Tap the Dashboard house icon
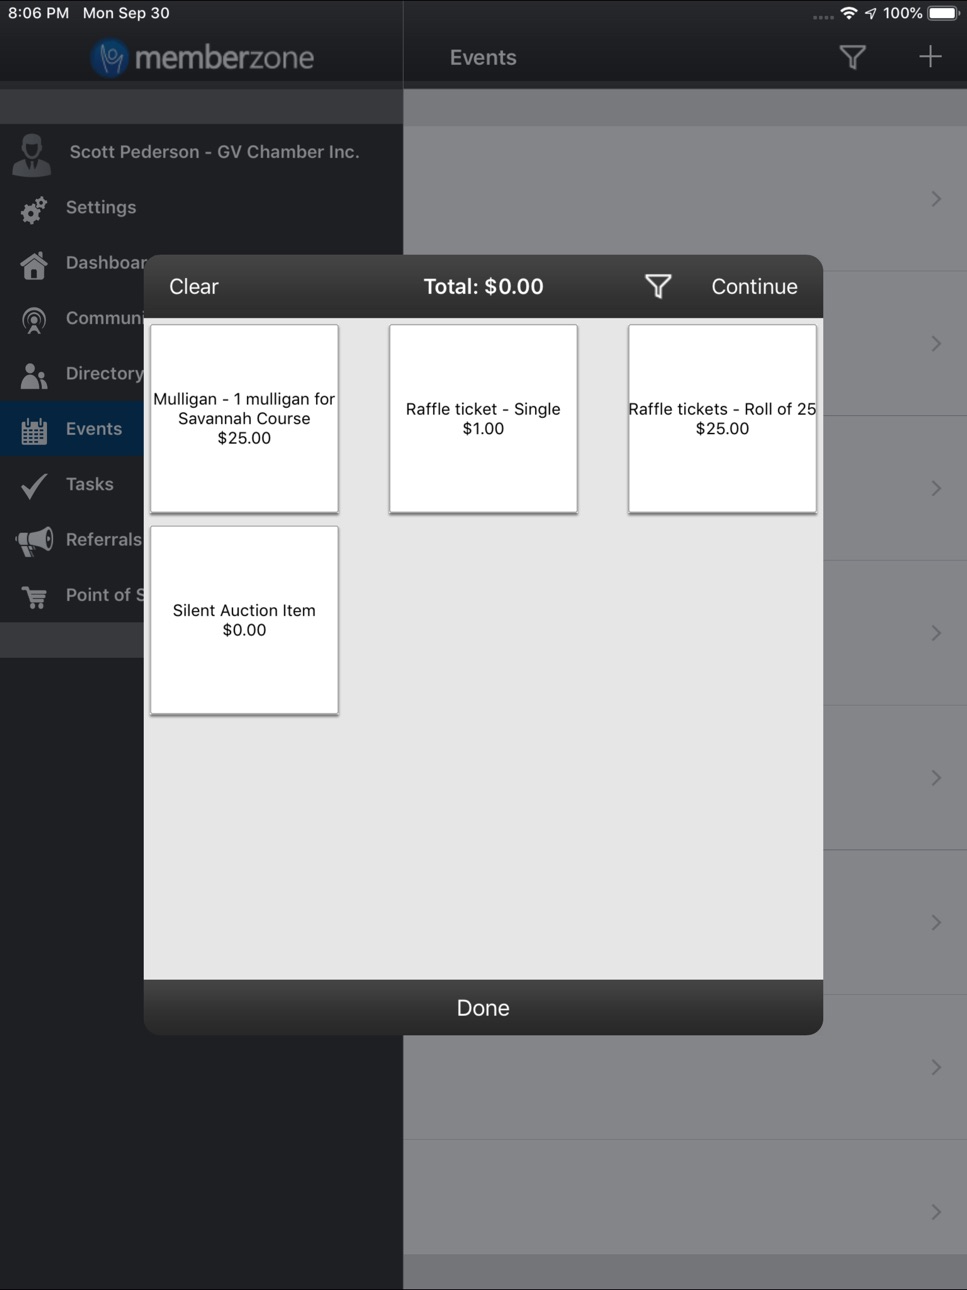 [x=34, y=264]
